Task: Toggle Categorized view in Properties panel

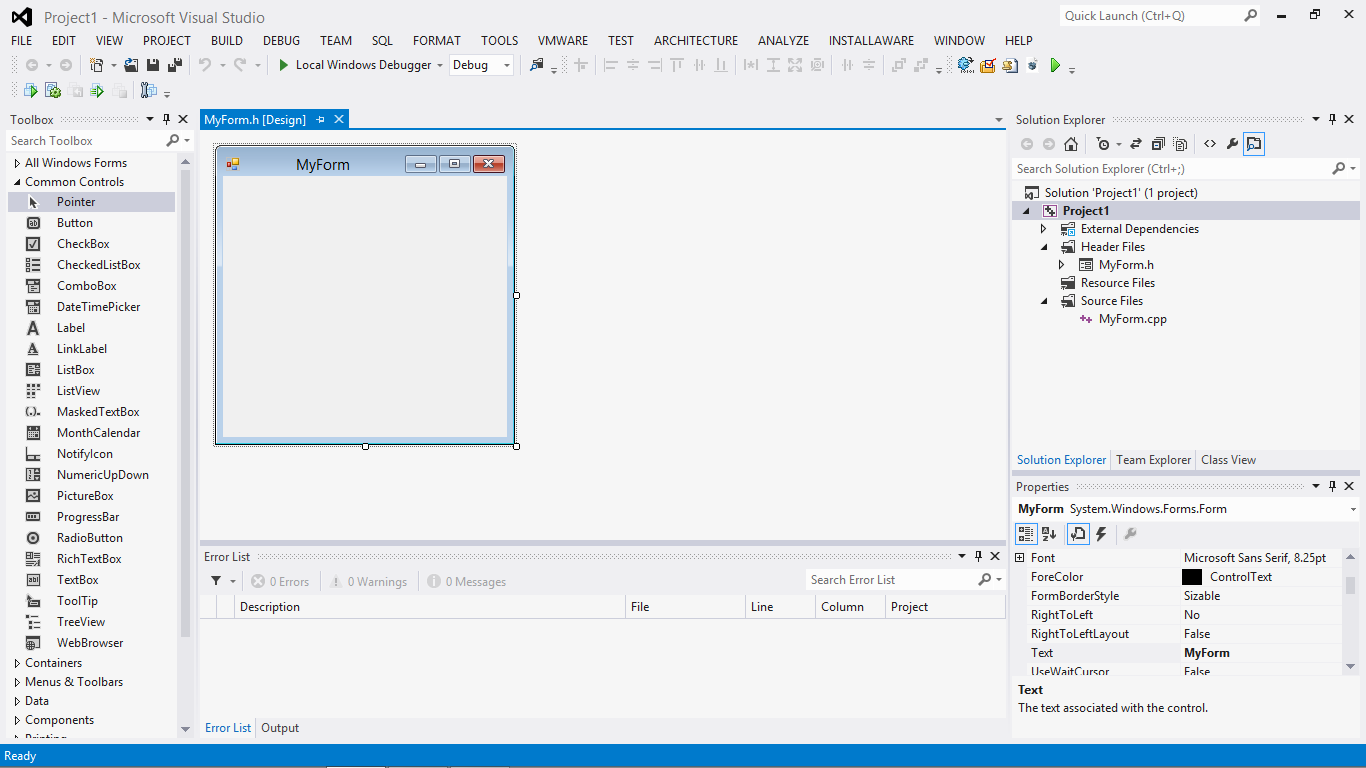Action: click(1027, 534)
